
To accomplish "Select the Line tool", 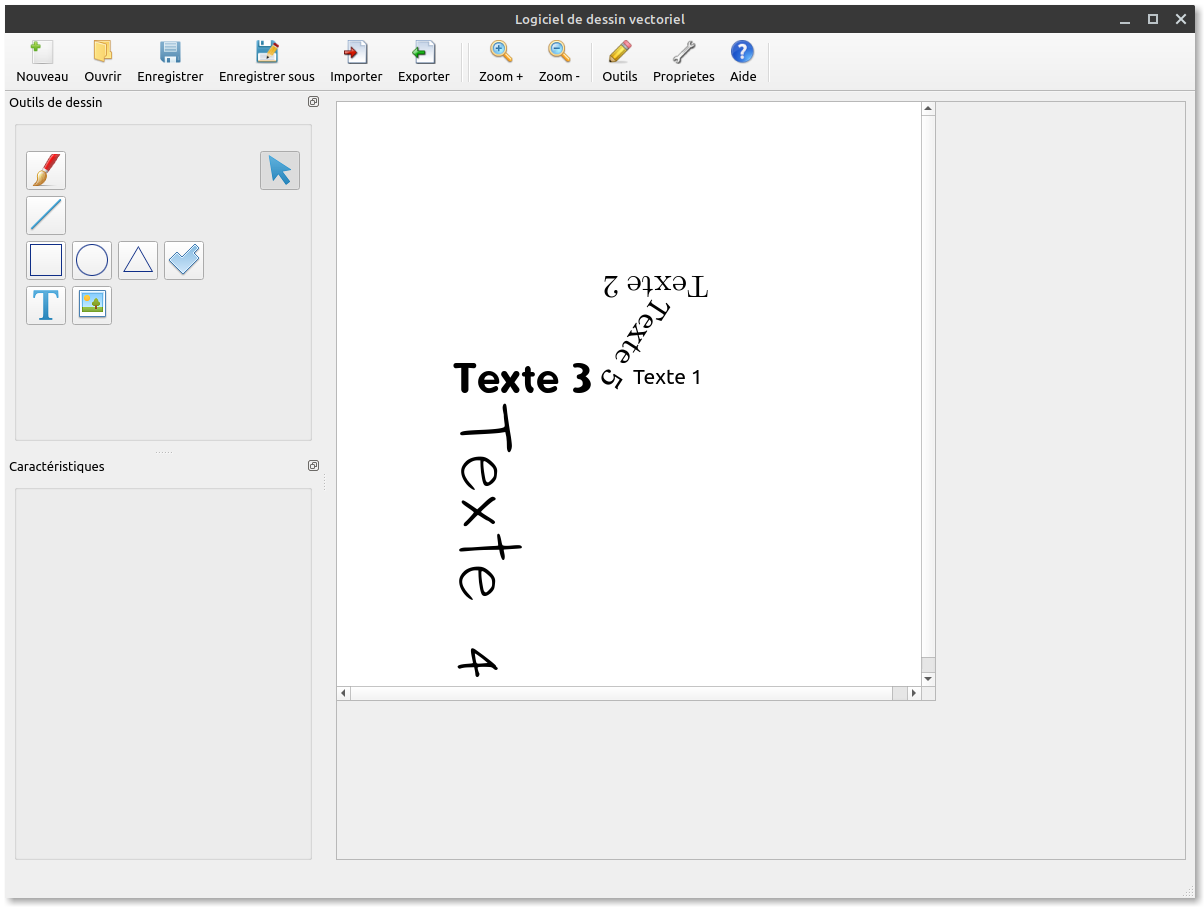I will point(45,215).
